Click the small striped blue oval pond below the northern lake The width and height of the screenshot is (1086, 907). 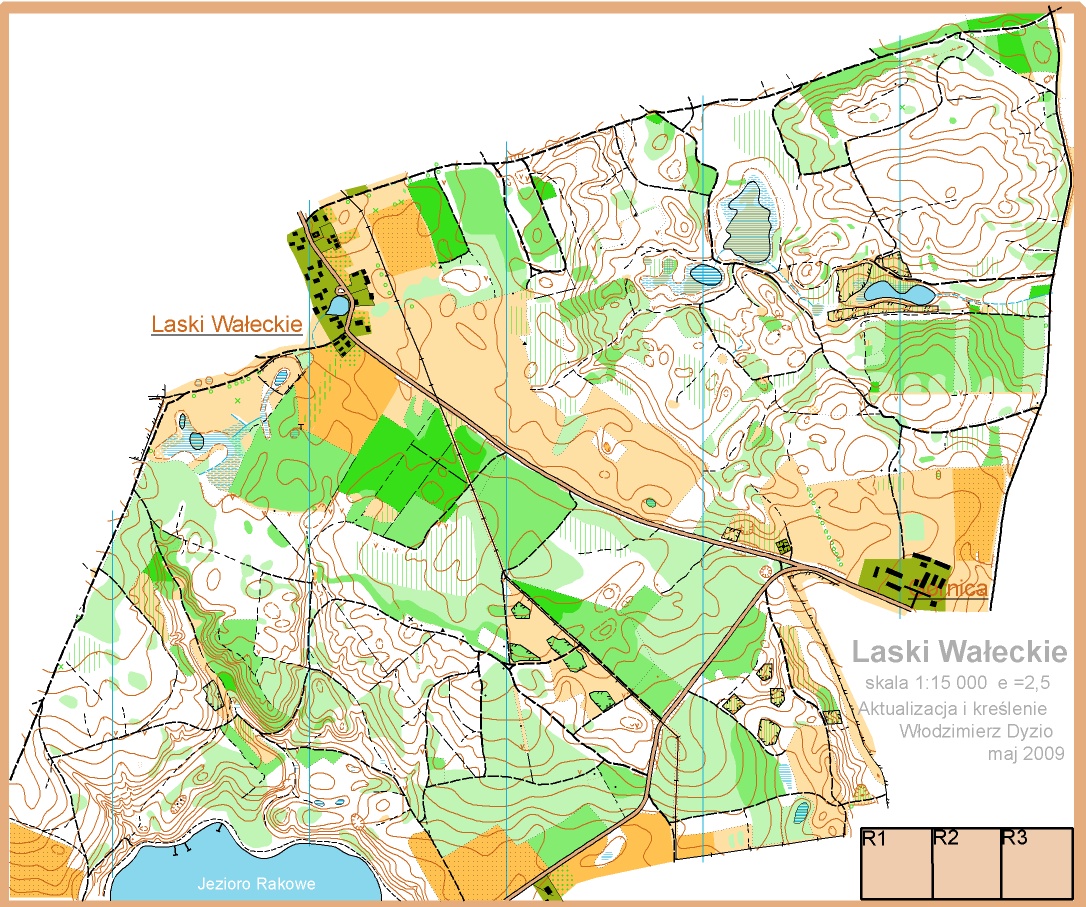706,272
